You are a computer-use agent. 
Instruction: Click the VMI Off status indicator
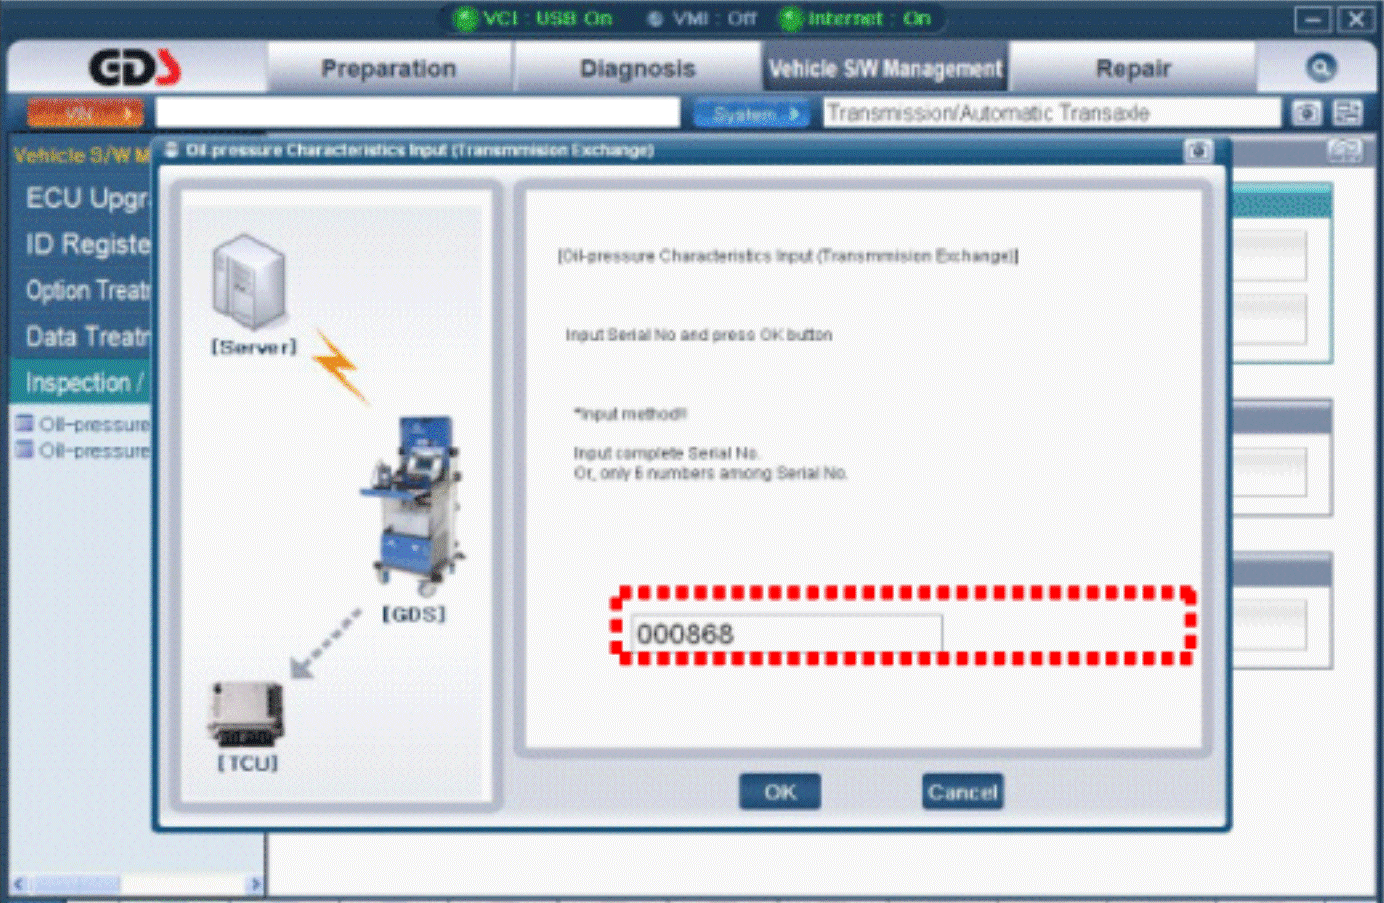[702, 18]
